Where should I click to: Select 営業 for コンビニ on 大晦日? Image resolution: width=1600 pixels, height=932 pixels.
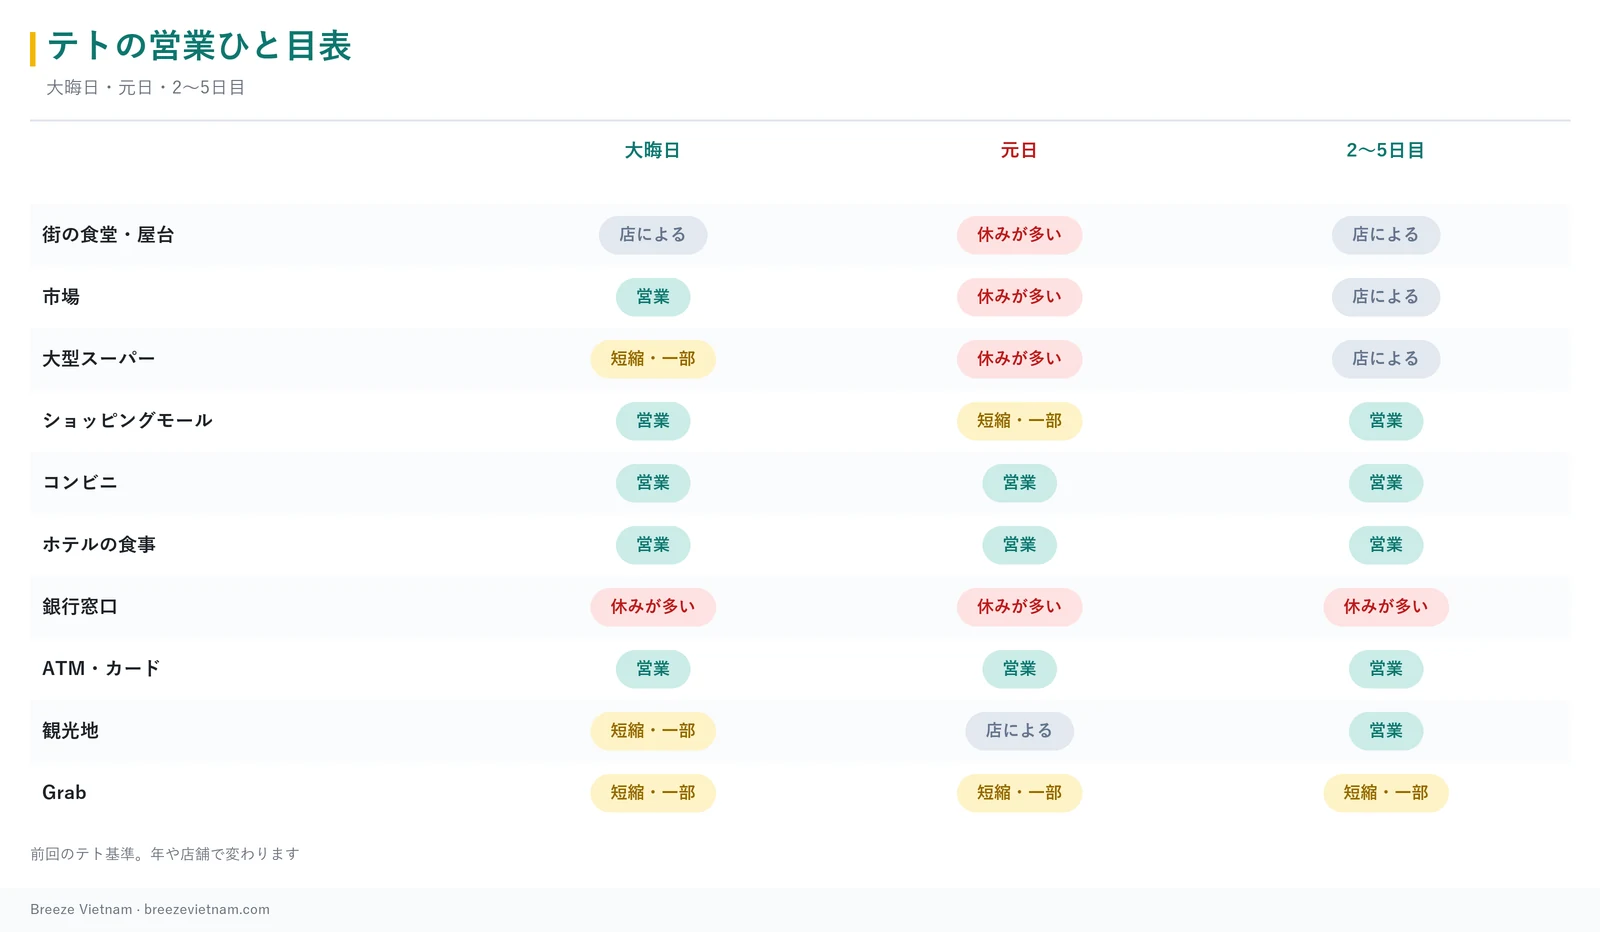(x=653, y=483)
